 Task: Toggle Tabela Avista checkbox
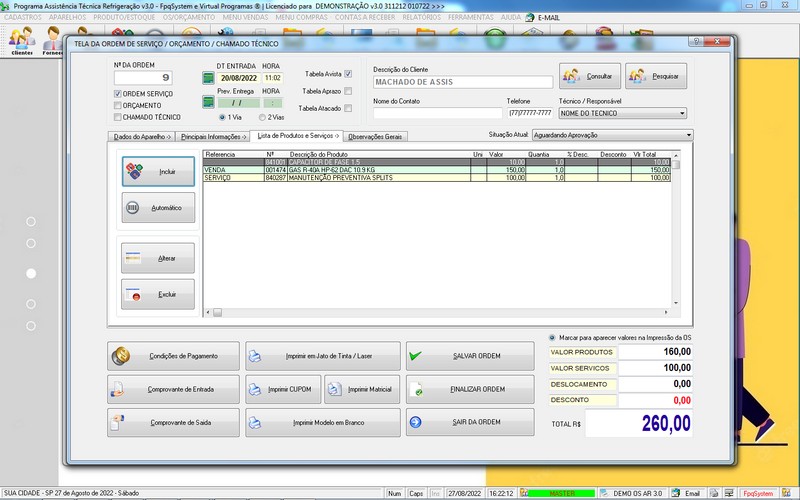tap(348, 74)
